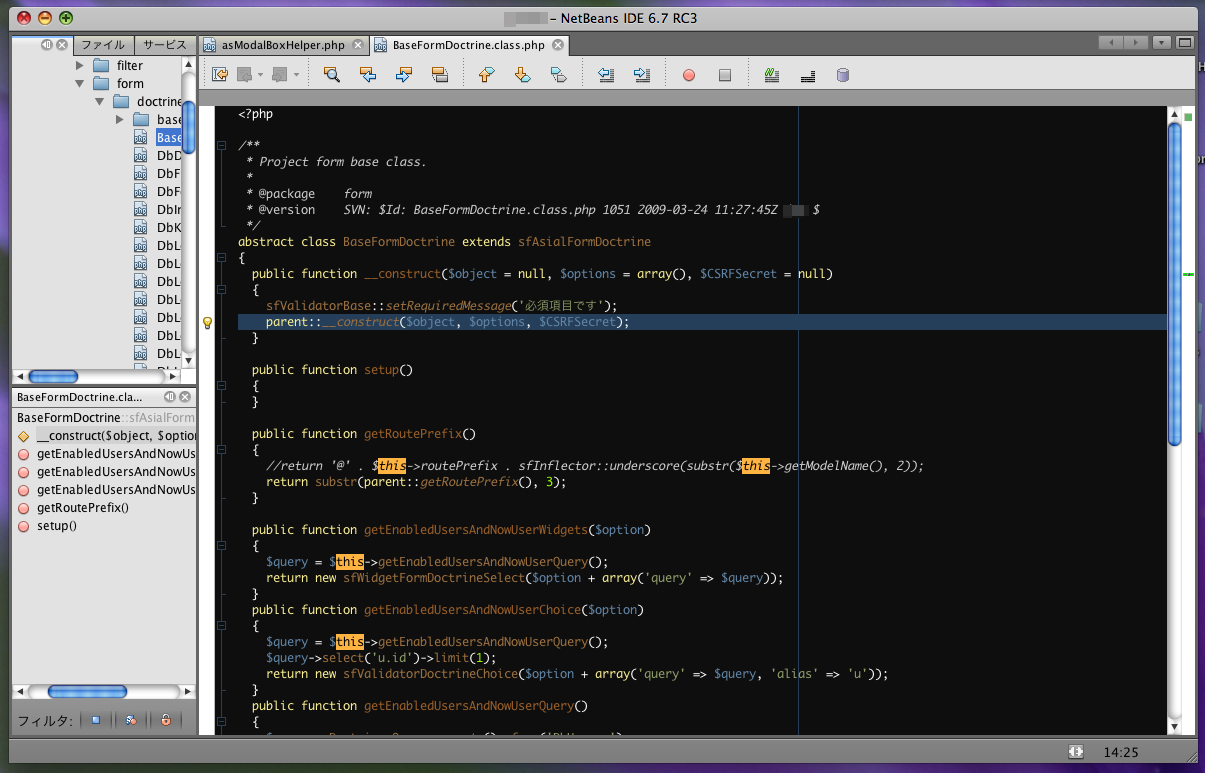Click the Navigator horizontal scrollbar thumb
Image resolution: width=1205 pixels, height=773 pixels.
(x=87, y=692)
